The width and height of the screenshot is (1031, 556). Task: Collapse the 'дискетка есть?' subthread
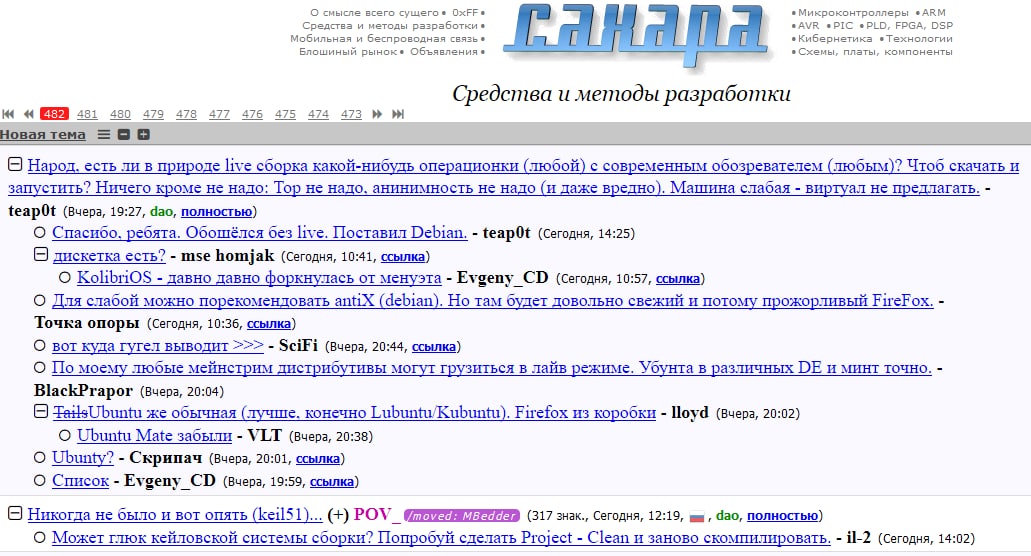click(x=41, y=254)
